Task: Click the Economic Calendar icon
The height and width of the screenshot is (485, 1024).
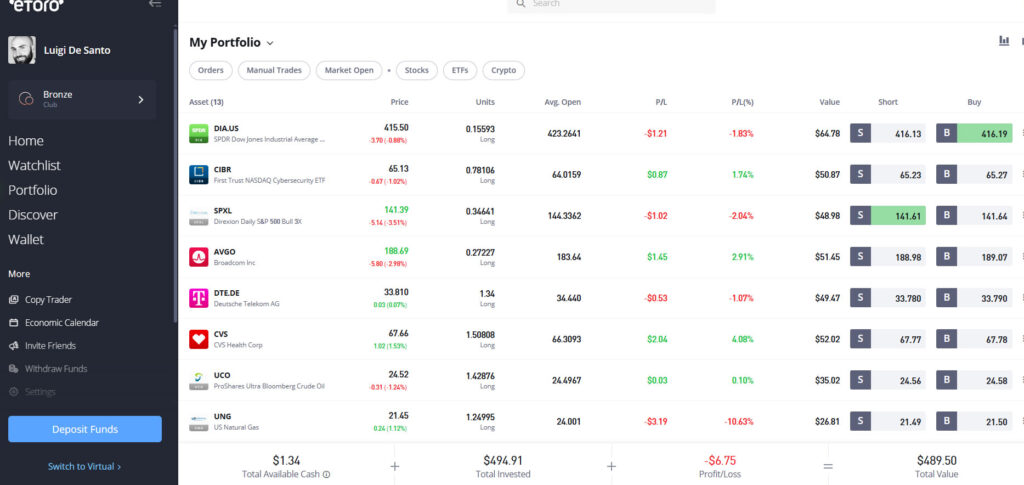Action: click(x=14, y=323)
